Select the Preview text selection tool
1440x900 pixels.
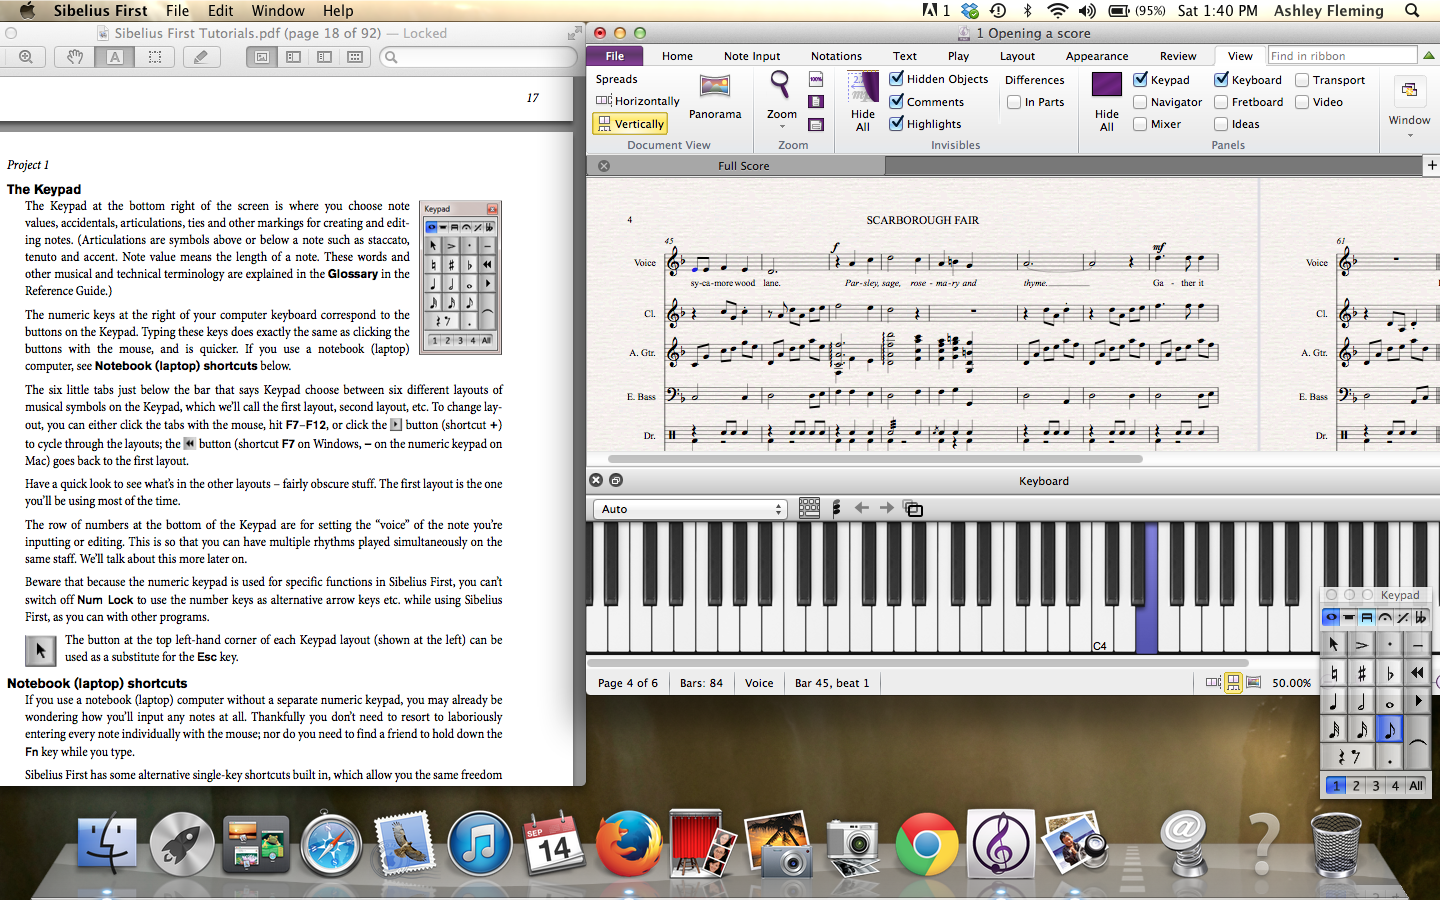[115, 57]
